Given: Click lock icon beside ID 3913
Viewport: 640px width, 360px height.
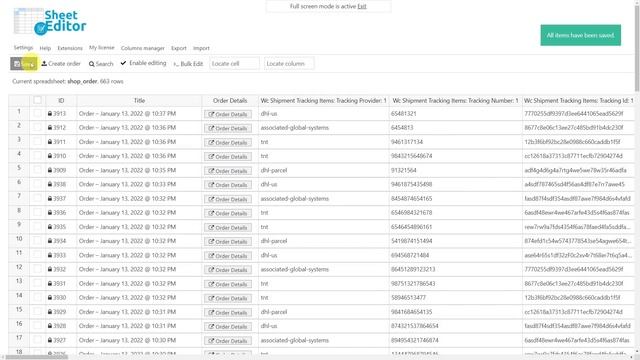Looking at the screenshot, I should (x=50, y=113).
